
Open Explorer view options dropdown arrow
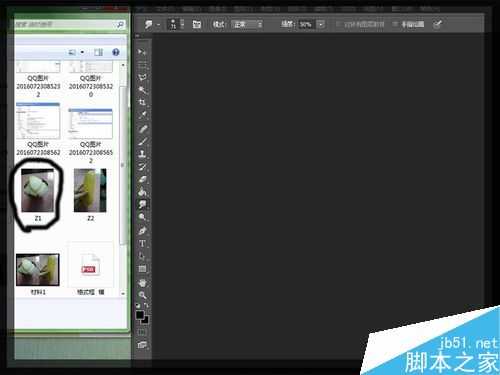pyautogui.click(x=82, y=52)
